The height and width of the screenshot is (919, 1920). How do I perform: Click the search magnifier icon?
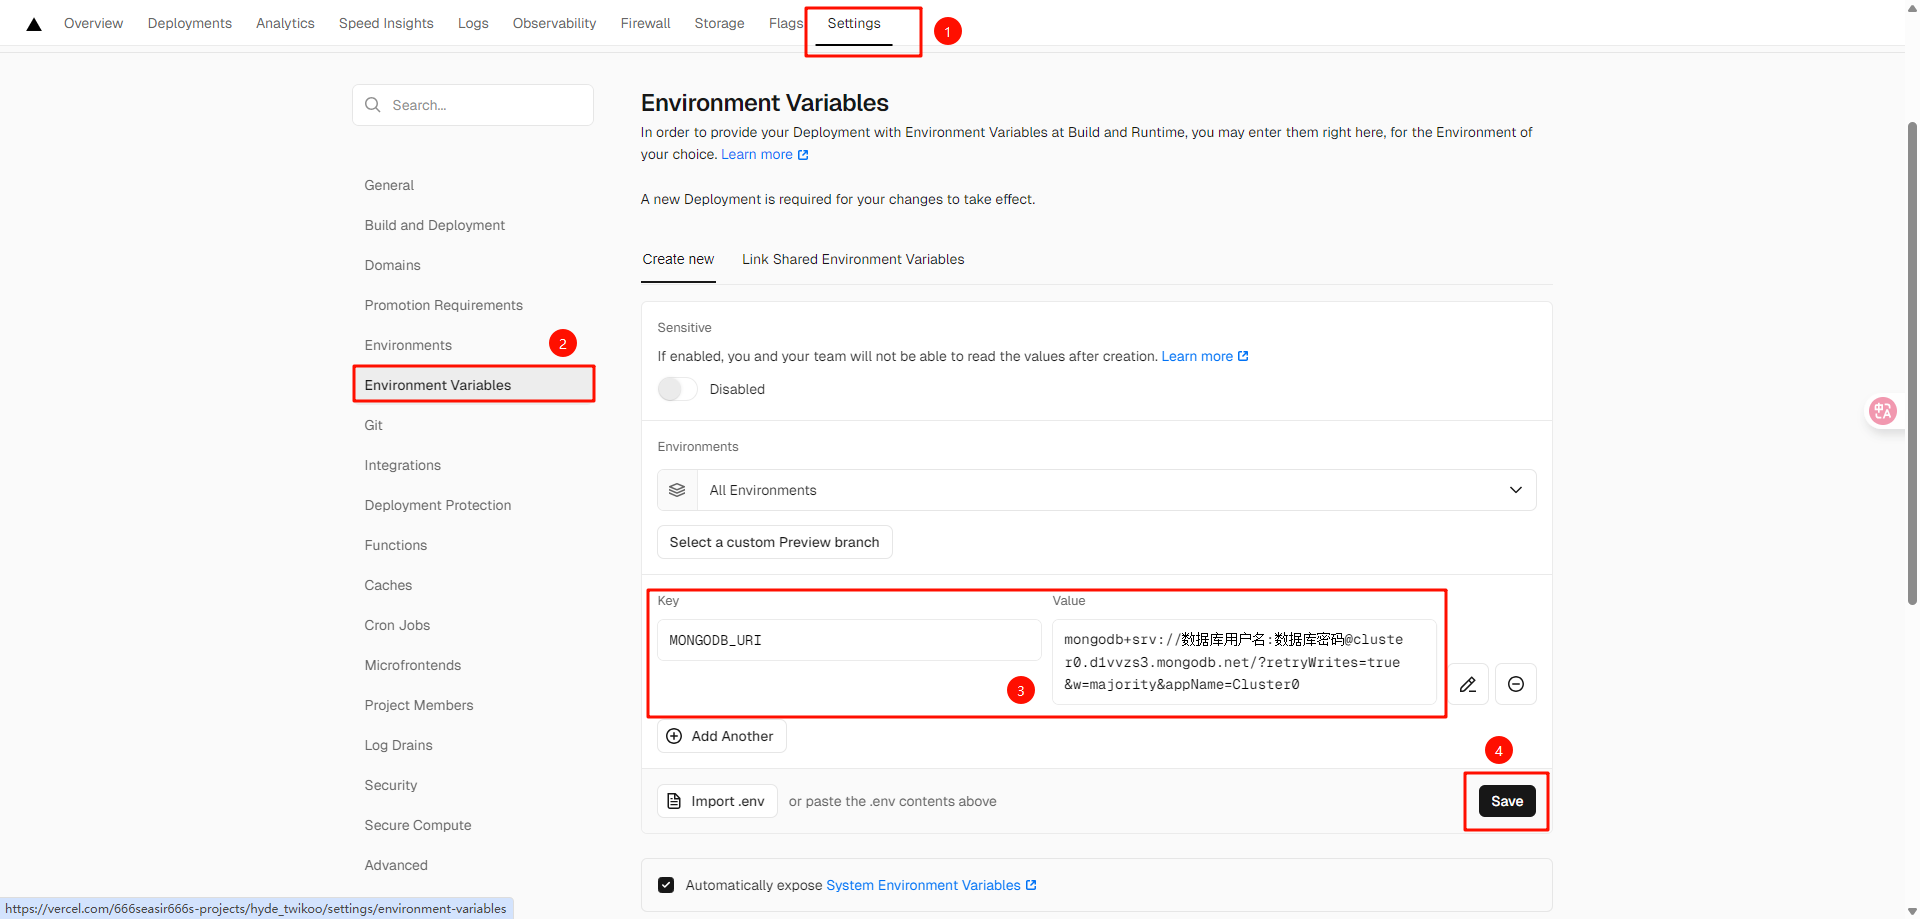pyautogui.click(x=373, y=105)
